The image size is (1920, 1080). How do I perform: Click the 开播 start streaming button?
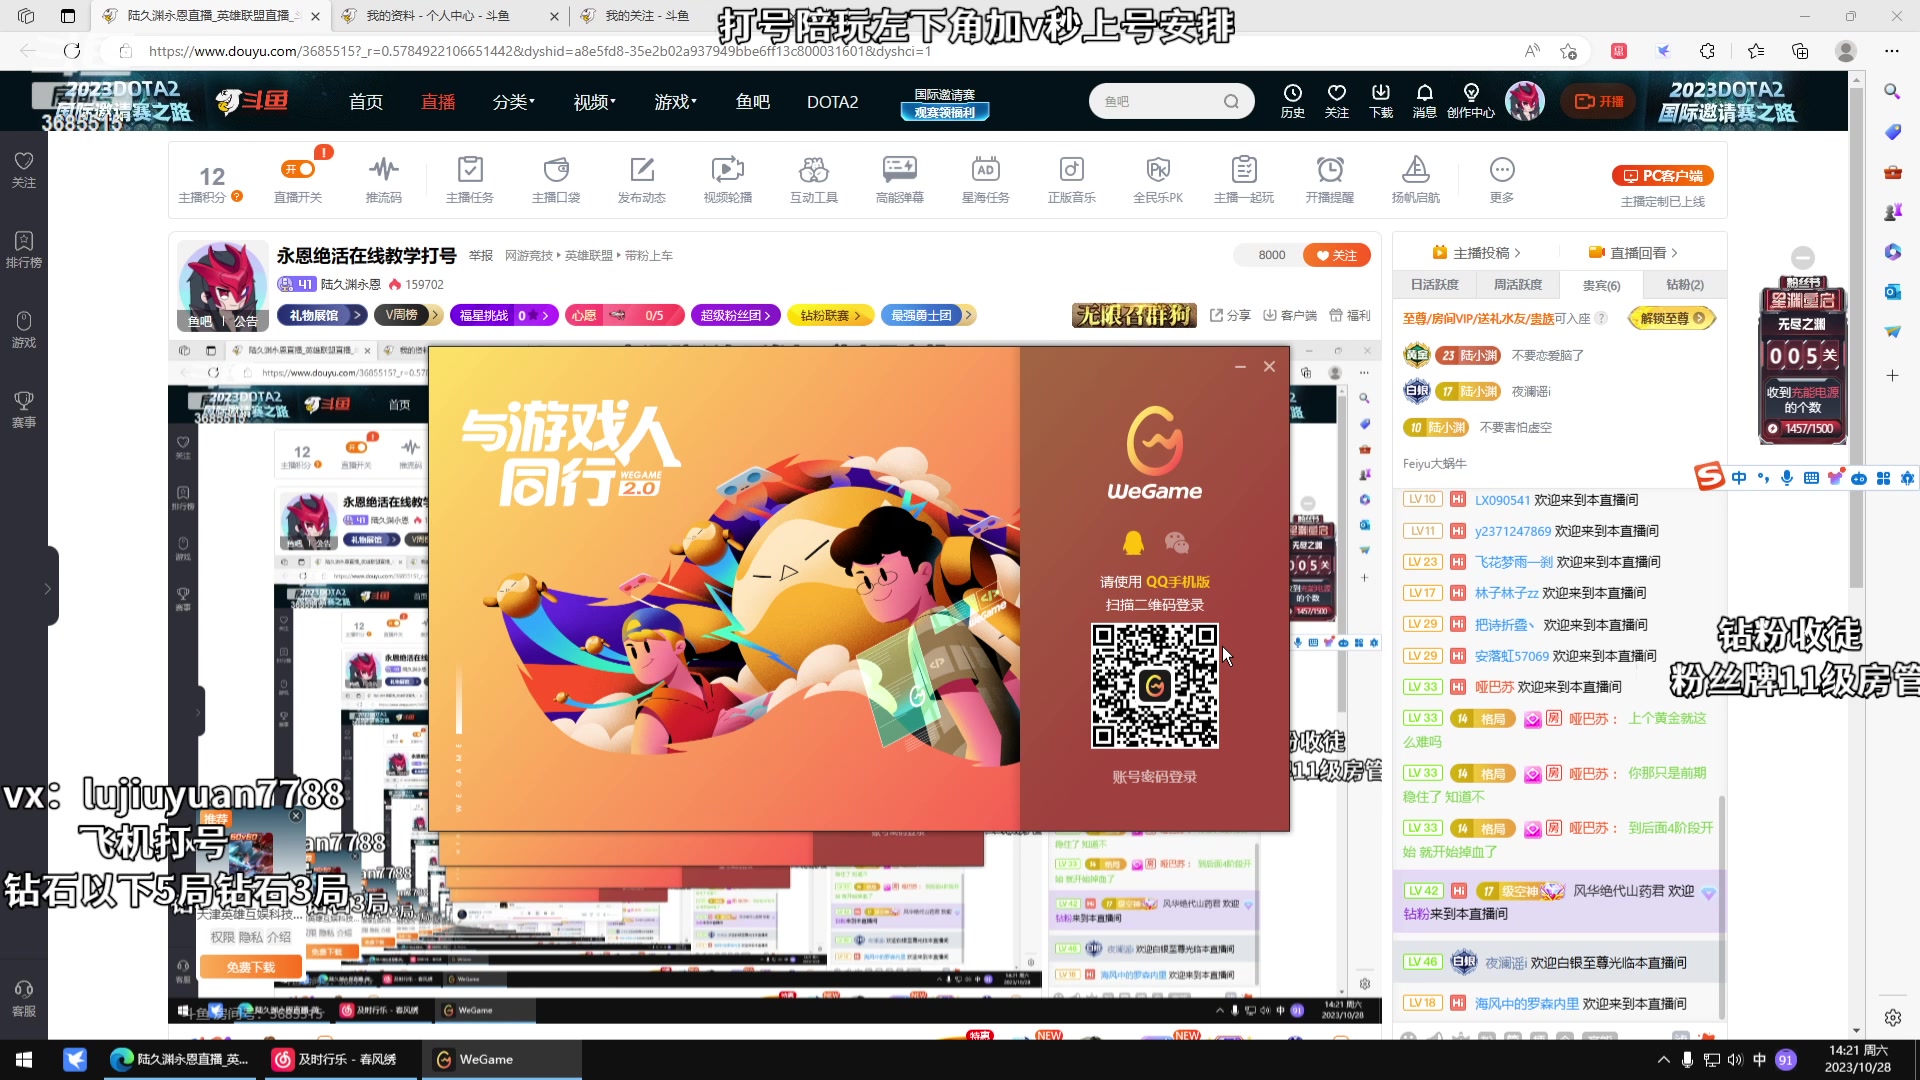[1599, 101]
